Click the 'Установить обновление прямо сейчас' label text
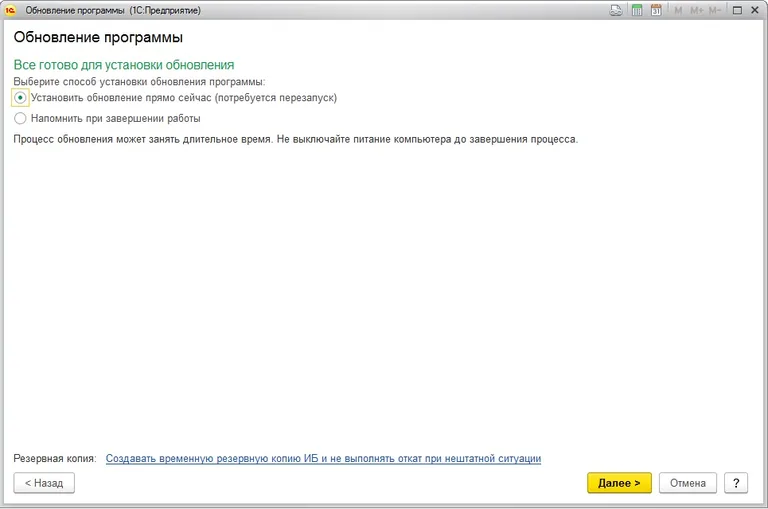This screenshot has width=768, height=509. point(183,98)
